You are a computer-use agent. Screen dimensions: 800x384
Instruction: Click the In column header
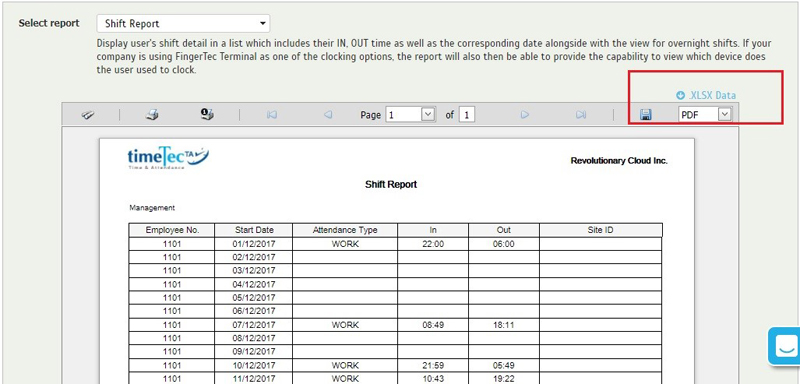[x=433, y=230]
